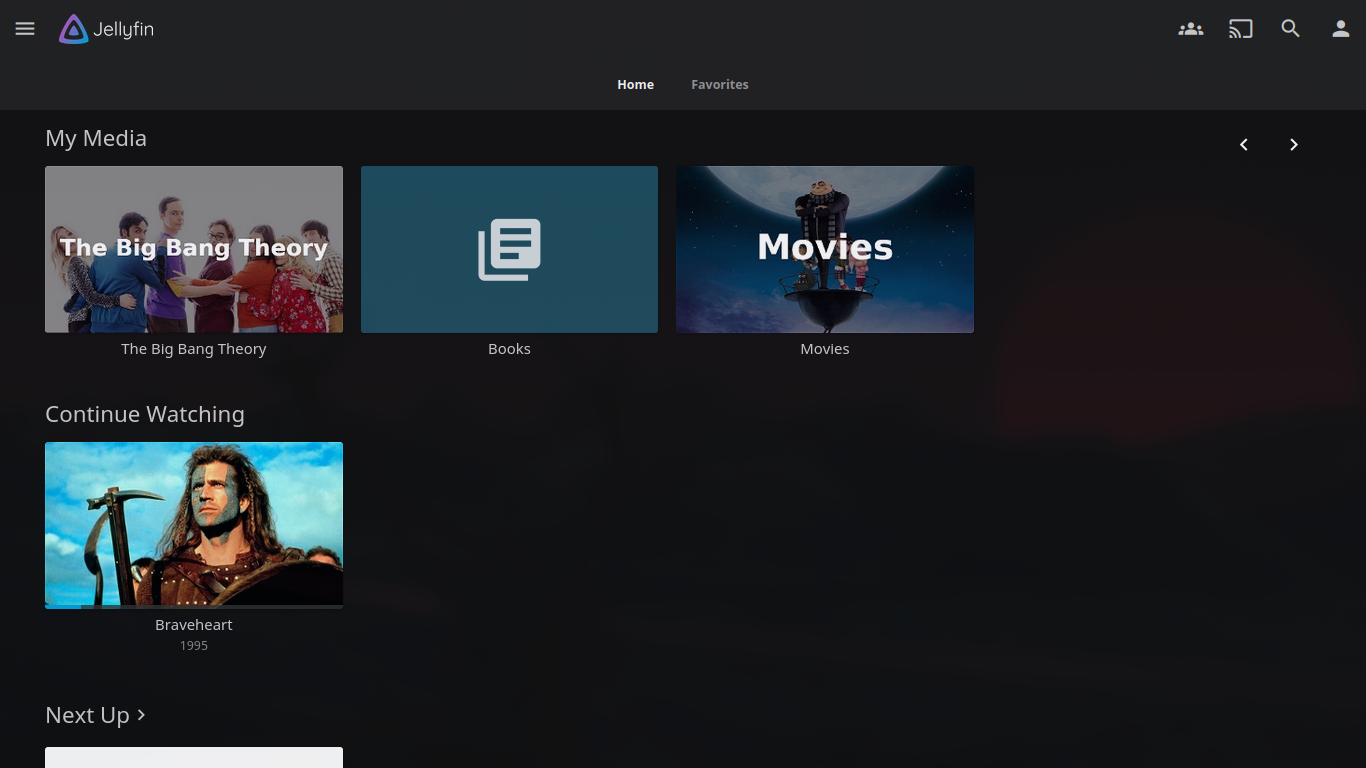The width and height of the screenshot is (1366, 768).
Task: Open the SyncPlay group options
Action: coord(1190,28)
